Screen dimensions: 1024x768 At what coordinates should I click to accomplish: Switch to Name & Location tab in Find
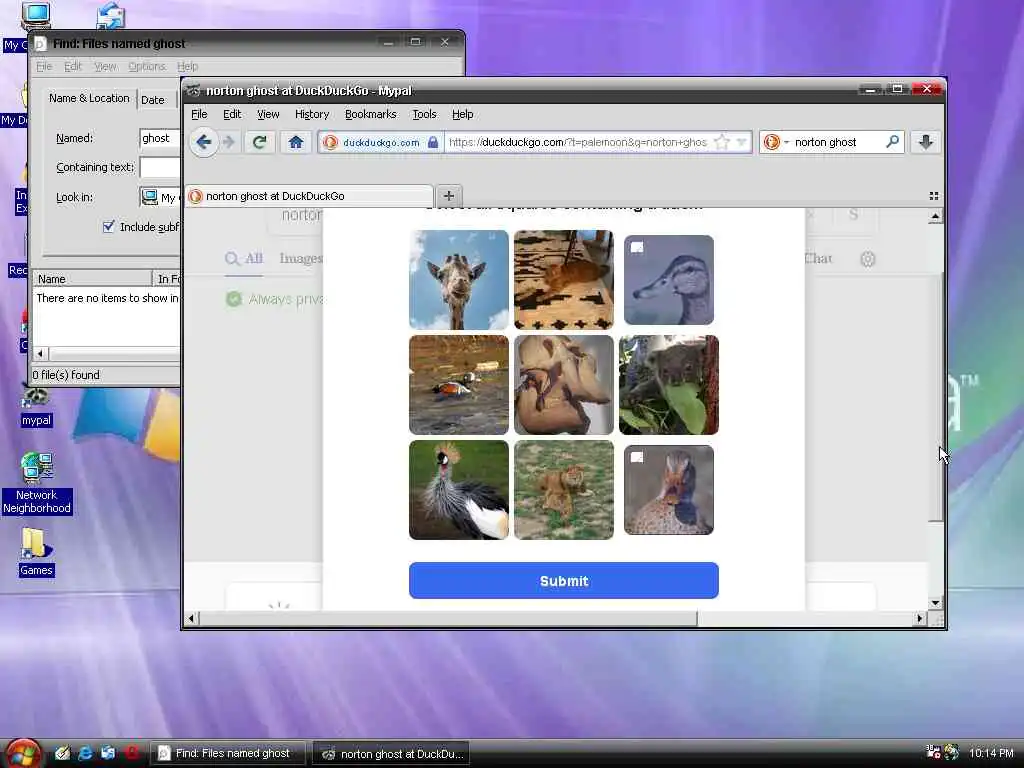89,98
